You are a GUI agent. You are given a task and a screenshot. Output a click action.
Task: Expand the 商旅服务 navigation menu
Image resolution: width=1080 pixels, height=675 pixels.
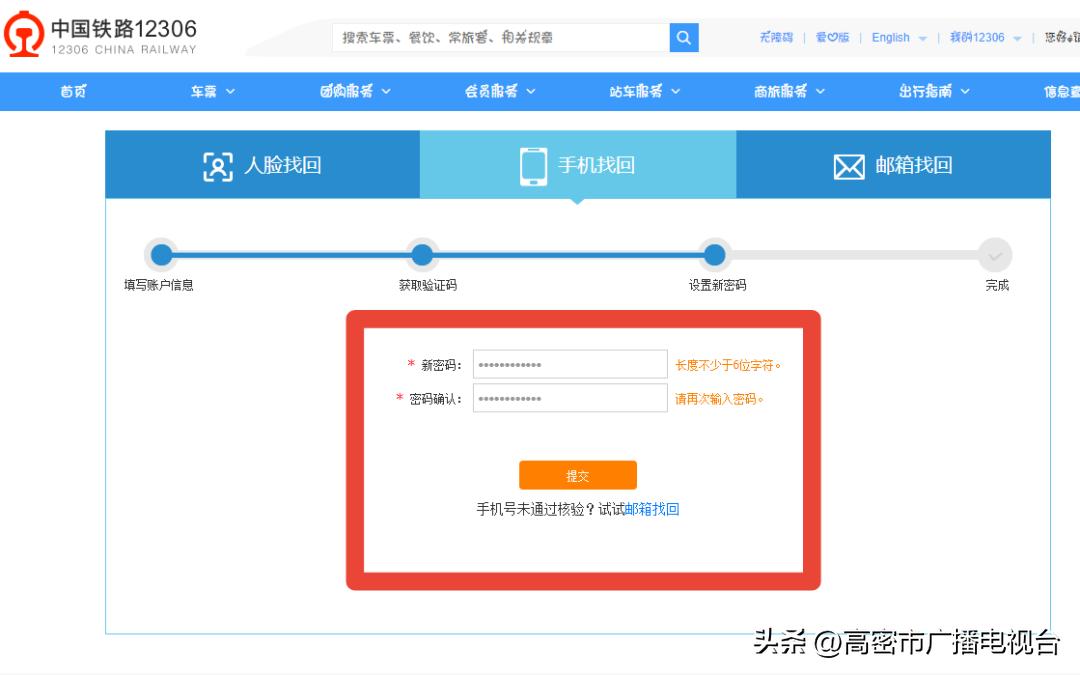(x=790, y=90)
